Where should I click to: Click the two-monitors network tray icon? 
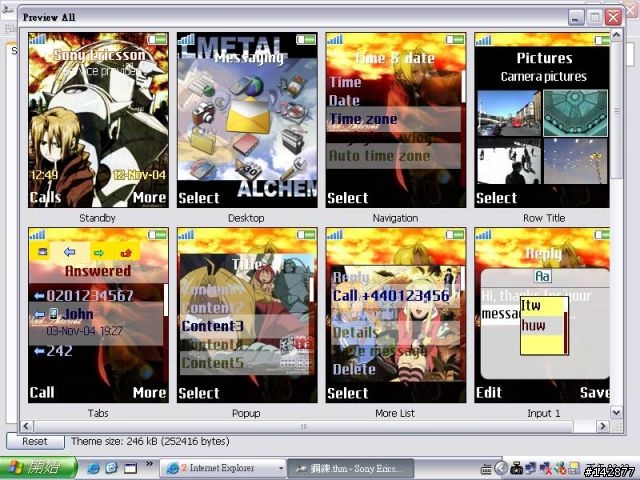[531, 468]
